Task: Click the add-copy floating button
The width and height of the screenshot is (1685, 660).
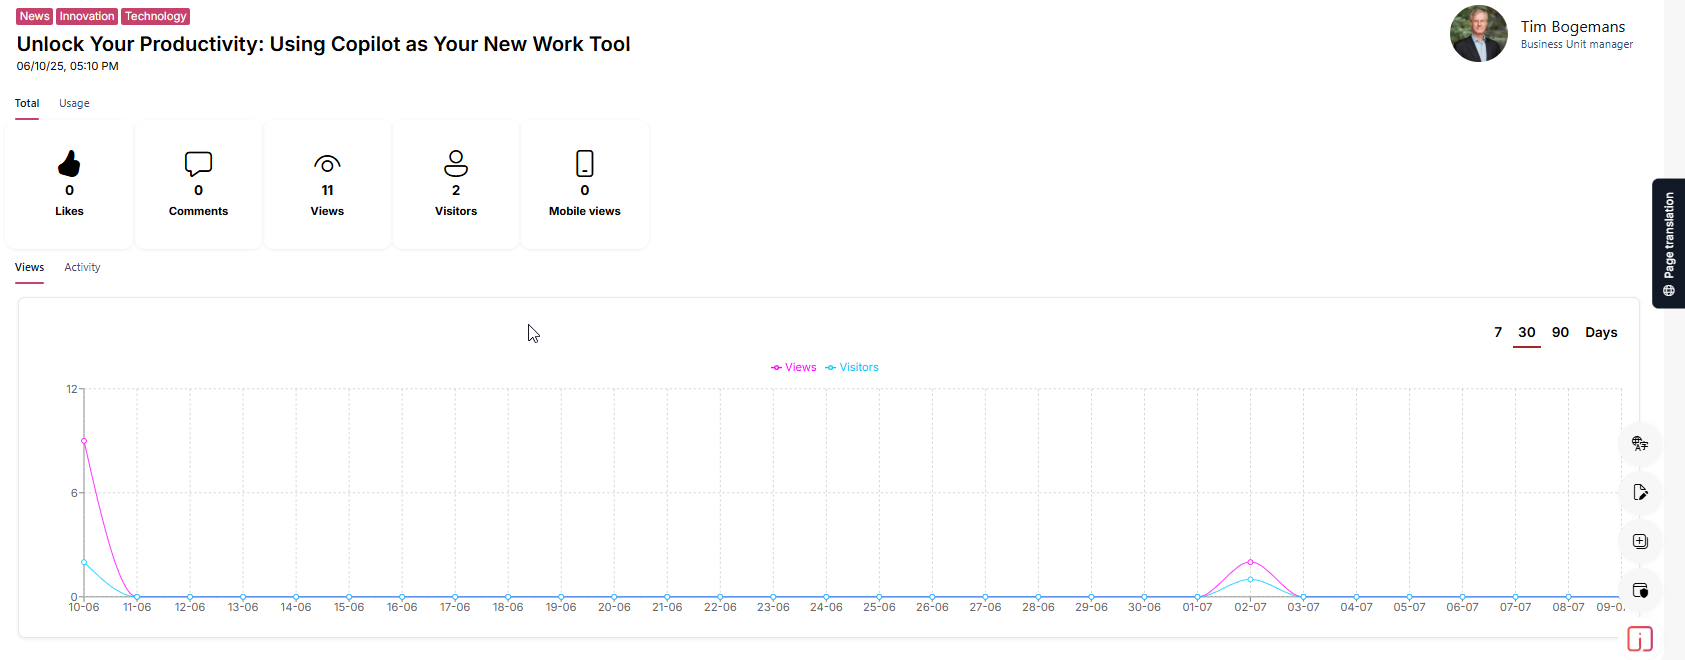Action: pos(1640,541)
